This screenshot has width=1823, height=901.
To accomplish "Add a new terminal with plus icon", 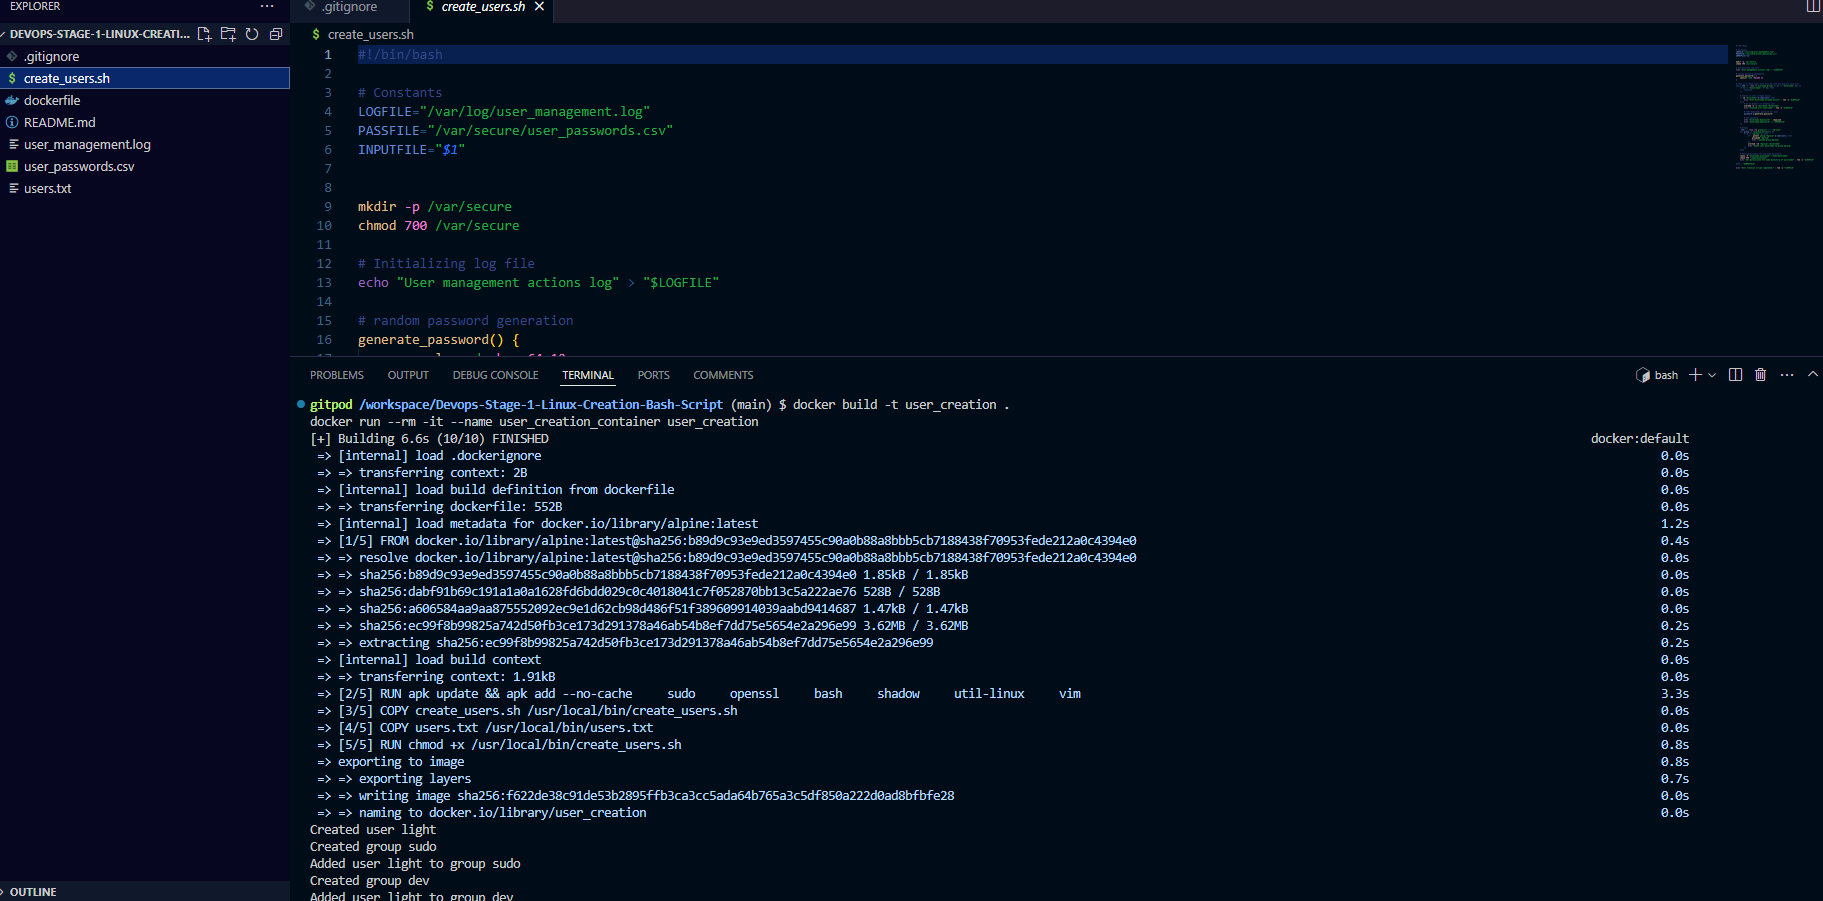I will tap(1695, 375).
